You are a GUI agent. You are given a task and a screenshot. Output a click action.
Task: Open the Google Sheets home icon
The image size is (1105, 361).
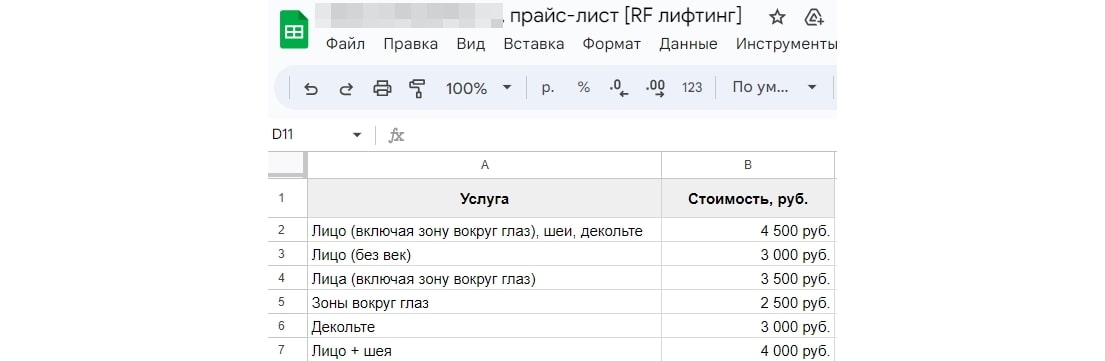(x=293, y=30)
